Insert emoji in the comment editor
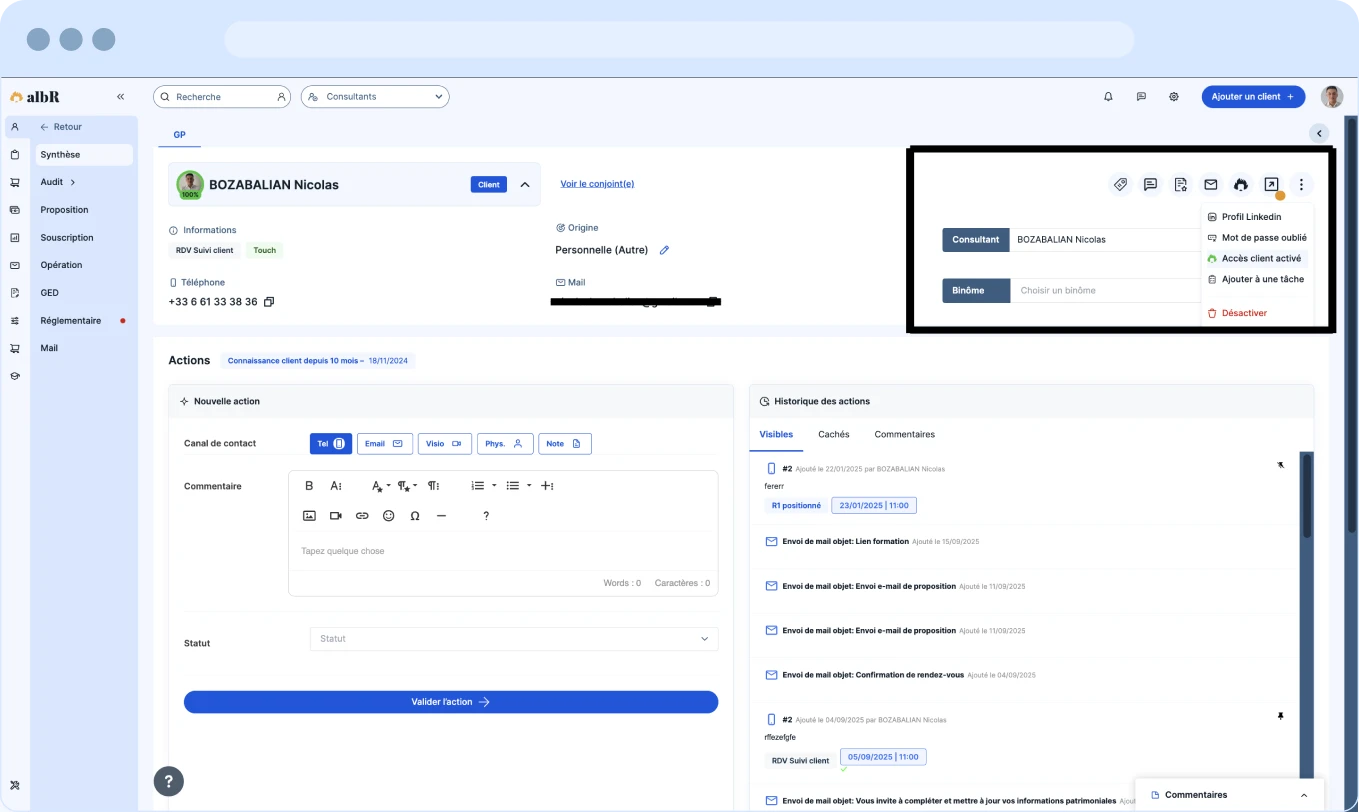Viewport: 1360px width, 812px height. click(388, 516)
